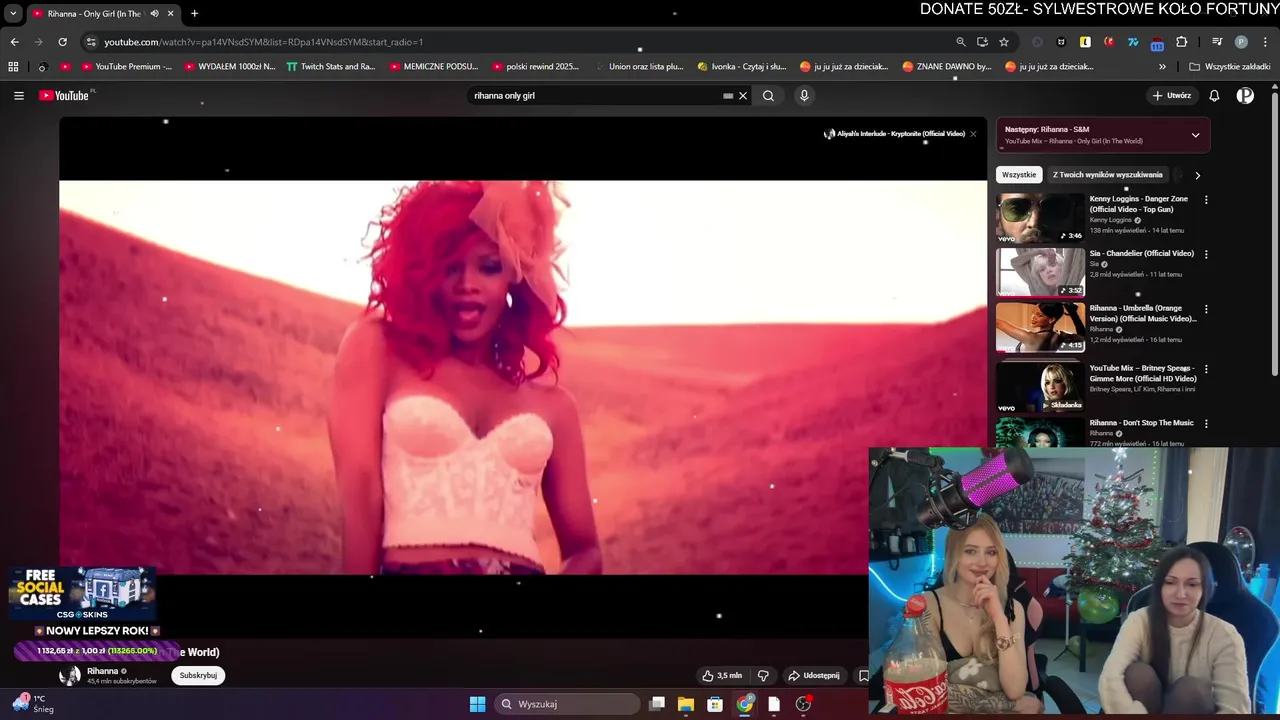1280x720 pixels.
Task: Click the Udostępnij share button
Action: tap(814, 676)
